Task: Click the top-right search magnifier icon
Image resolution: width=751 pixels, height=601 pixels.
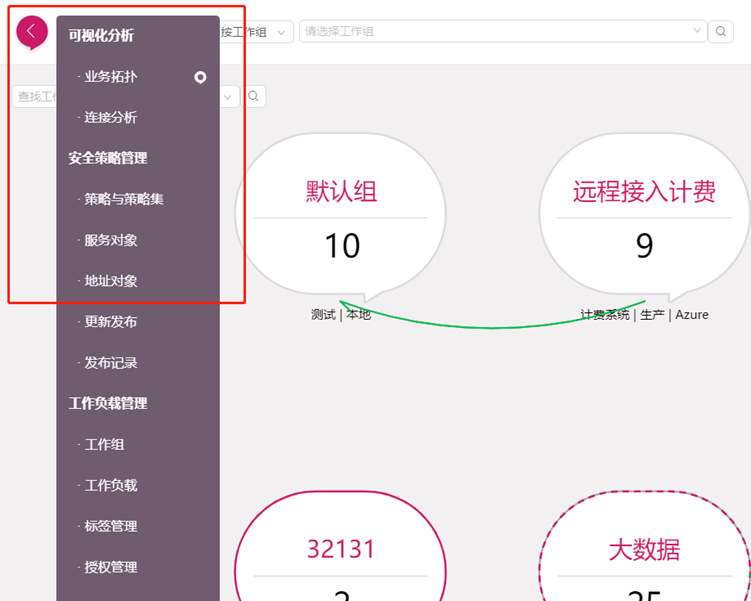Action: [x=721, y=32]
